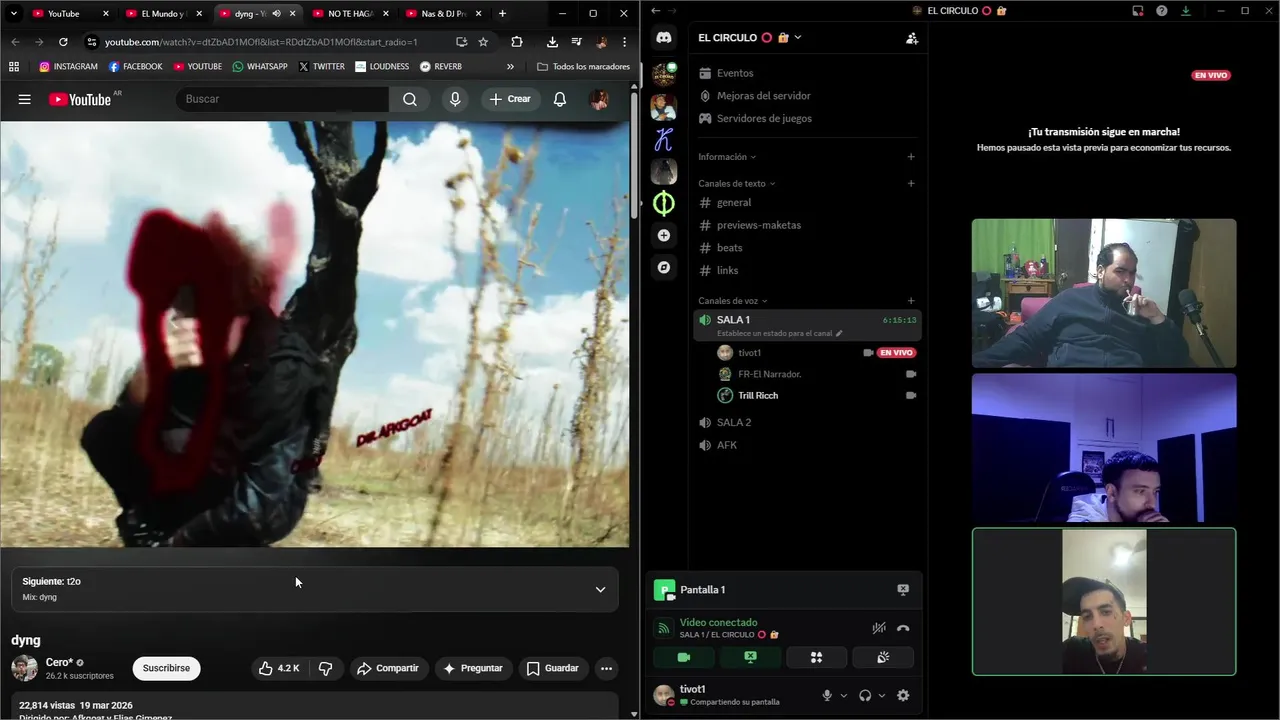Deafen Discord headphones
This screenshot has width=1280, height=720.
865,695
